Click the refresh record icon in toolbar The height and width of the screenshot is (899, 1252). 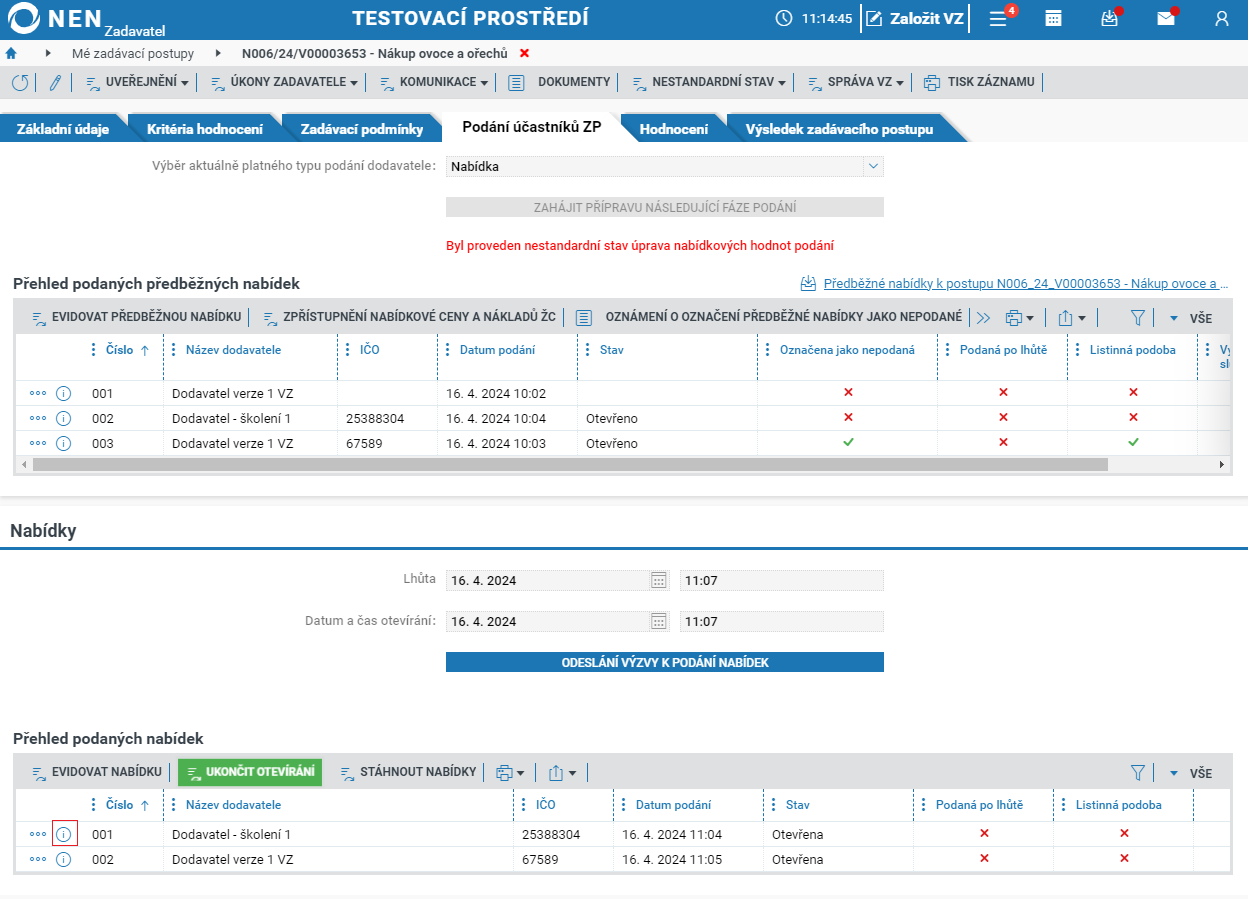pos(20,82)
